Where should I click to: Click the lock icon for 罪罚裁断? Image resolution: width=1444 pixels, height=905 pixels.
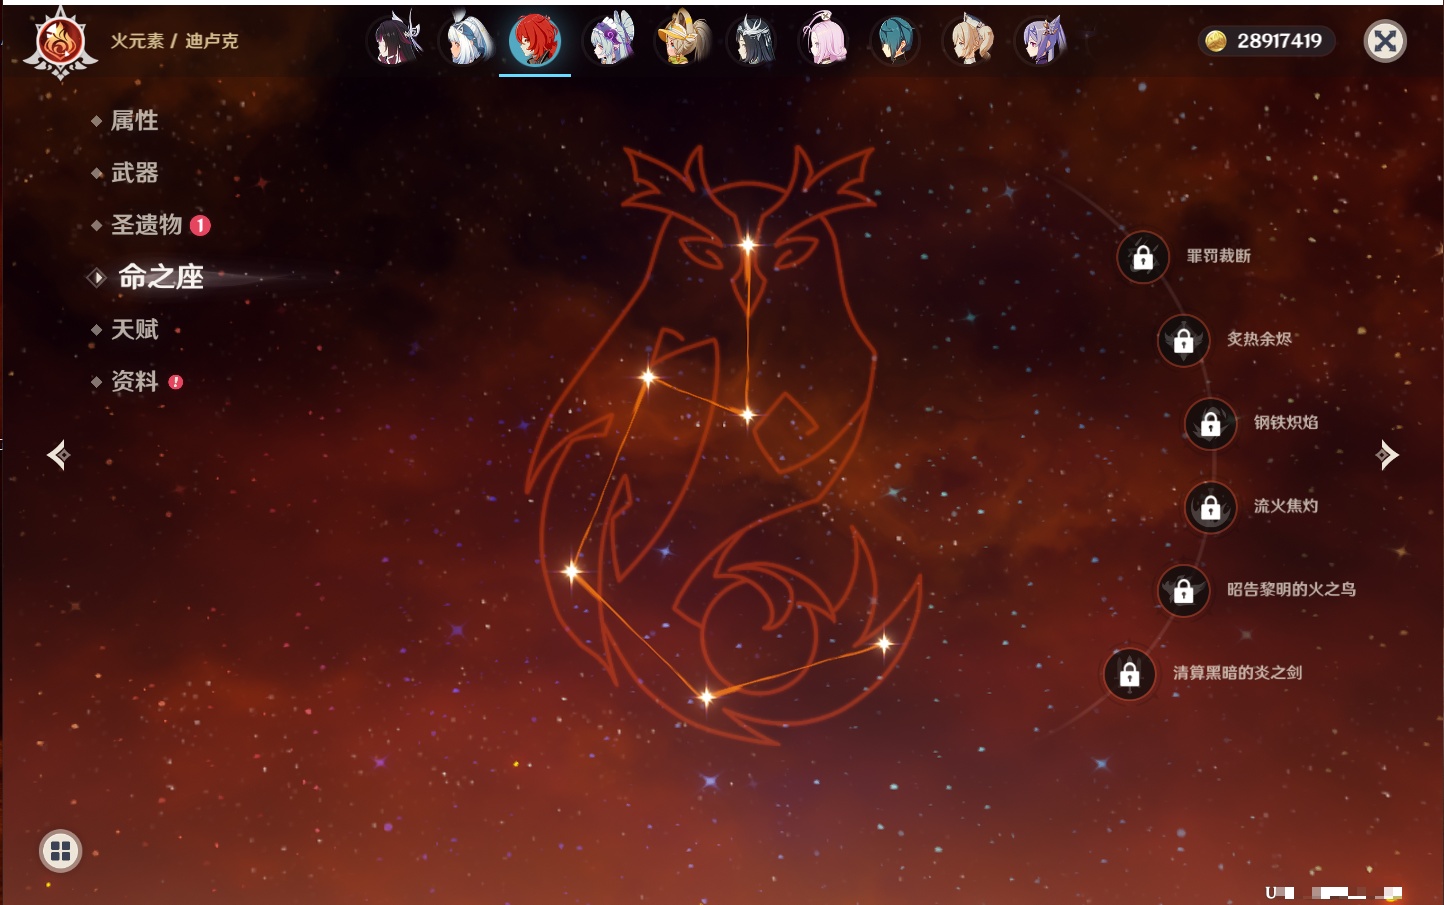1143,258
